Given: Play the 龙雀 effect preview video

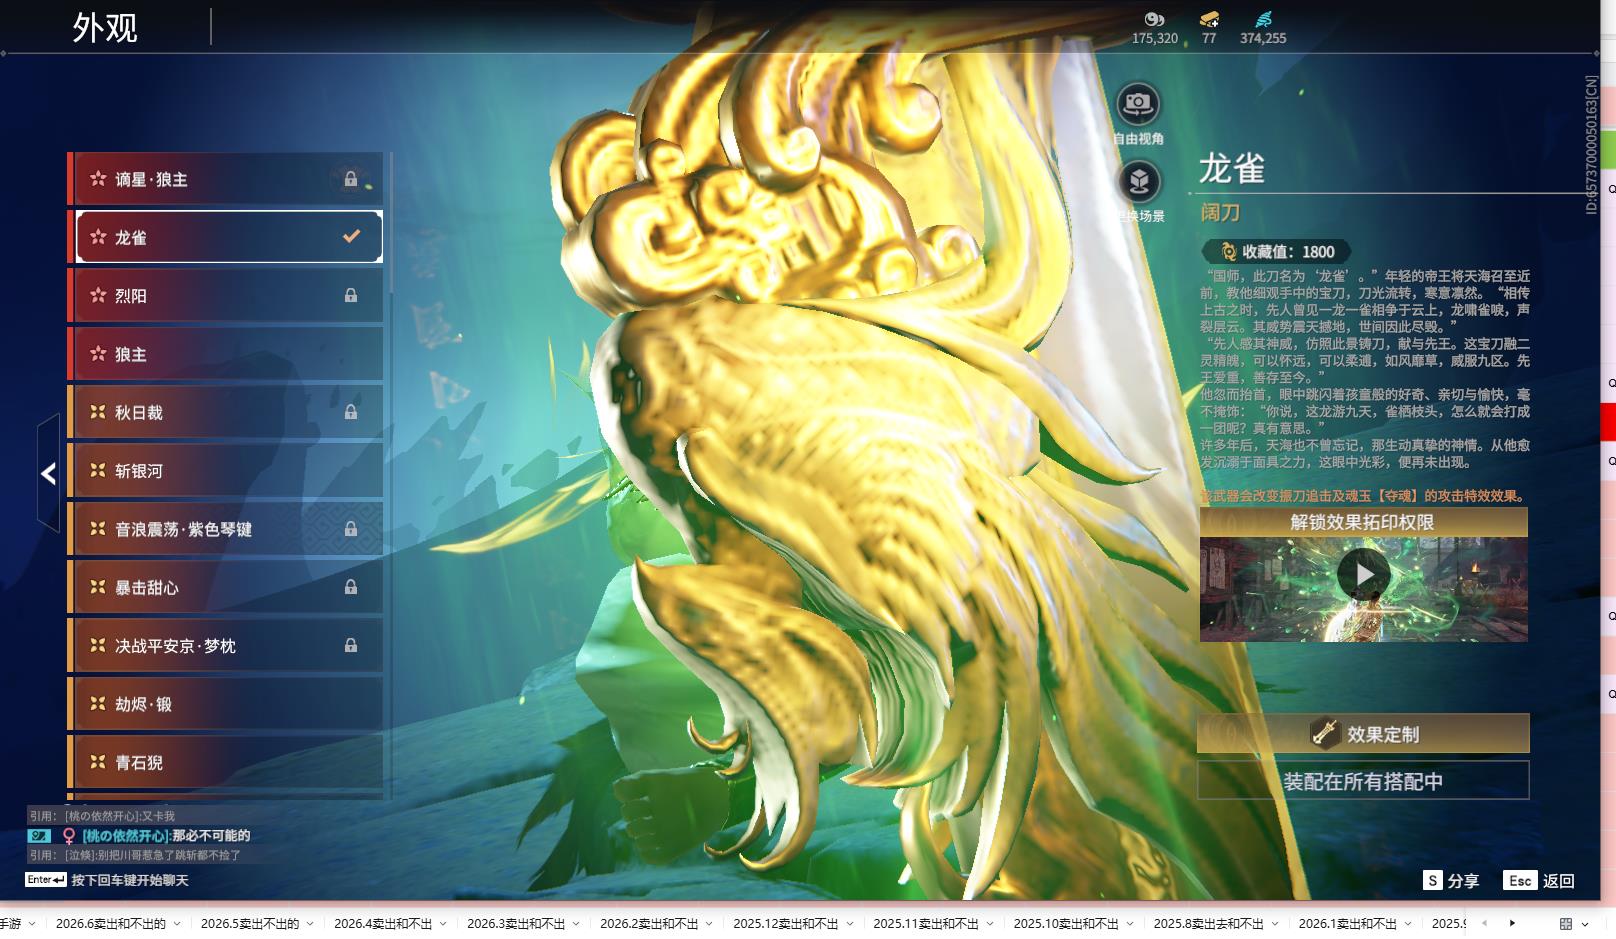Looking at the screenshot, I should pos(1364,574).
